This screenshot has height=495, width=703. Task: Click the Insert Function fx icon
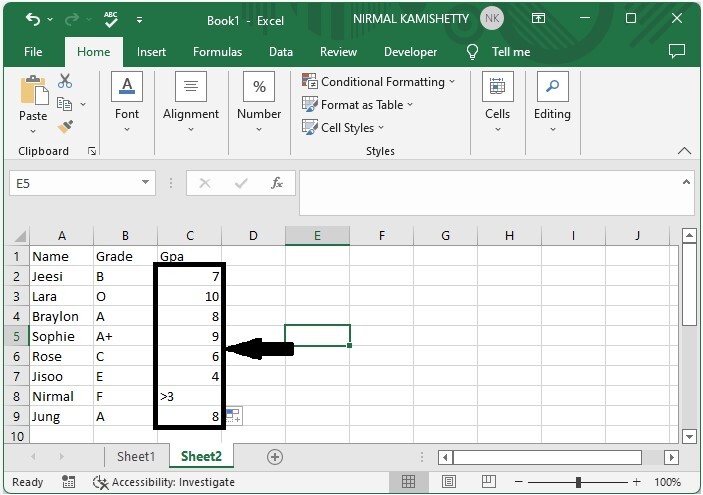(x=277, y=183)
